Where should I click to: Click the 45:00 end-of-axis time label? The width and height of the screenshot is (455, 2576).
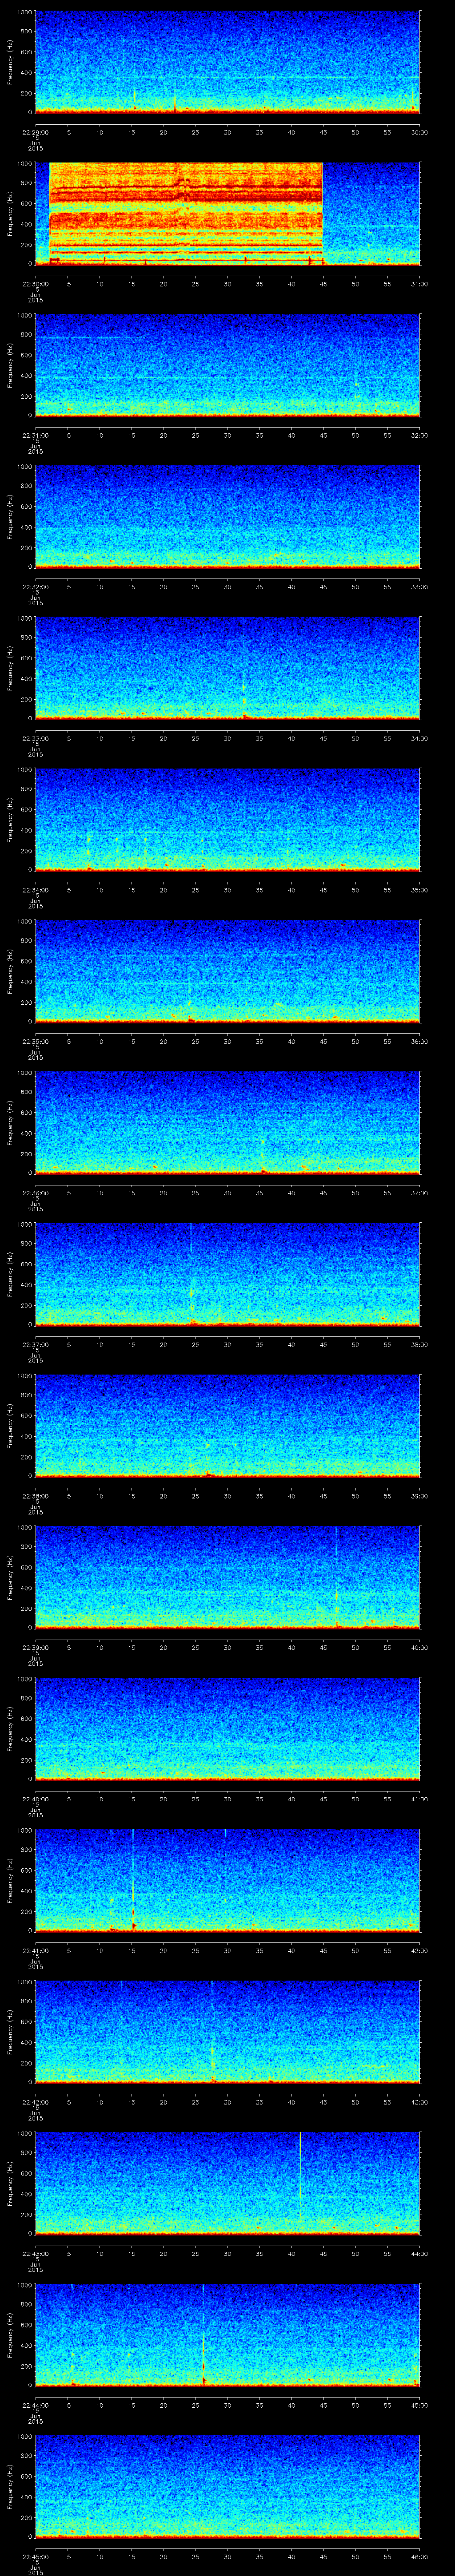point(419,2404)
